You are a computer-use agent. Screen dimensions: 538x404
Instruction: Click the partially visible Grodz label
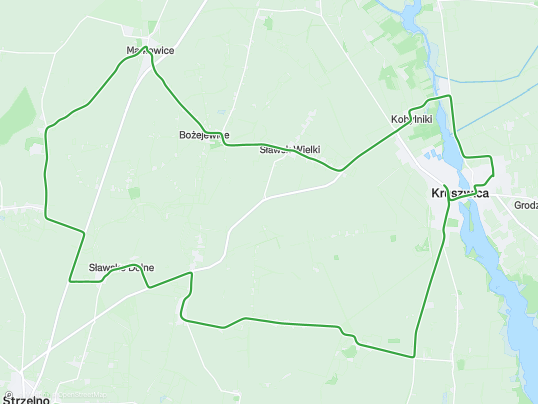click(526, 205)
